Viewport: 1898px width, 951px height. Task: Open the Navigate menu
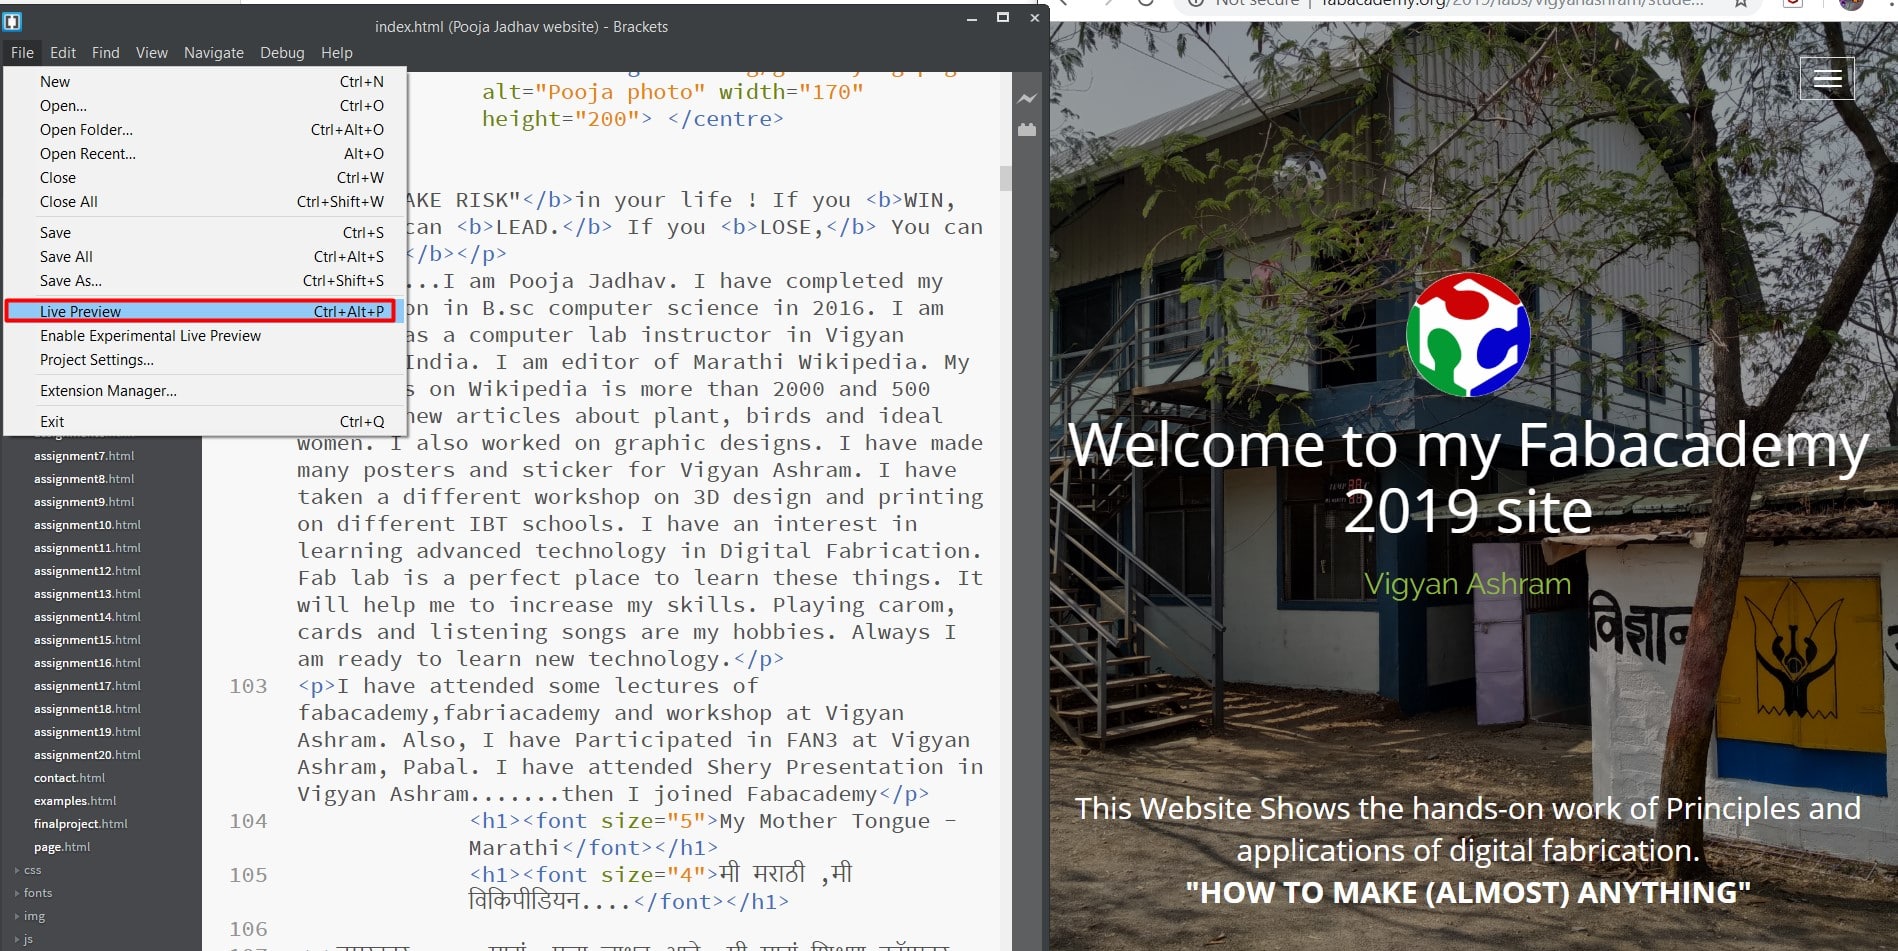pos(214,53)
